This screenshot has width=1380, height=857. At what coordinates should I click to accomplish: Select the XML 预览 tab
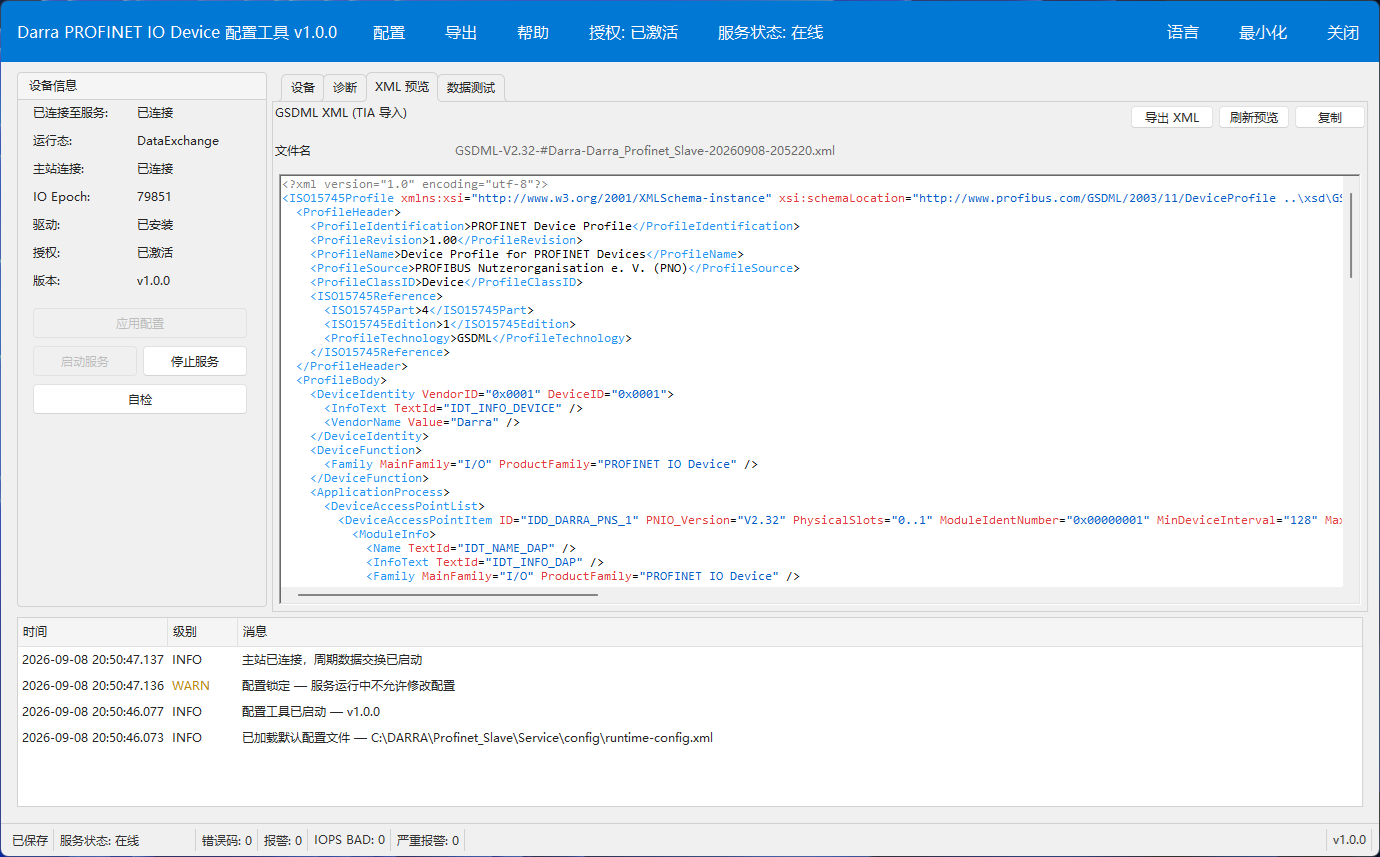pos(402,87)
